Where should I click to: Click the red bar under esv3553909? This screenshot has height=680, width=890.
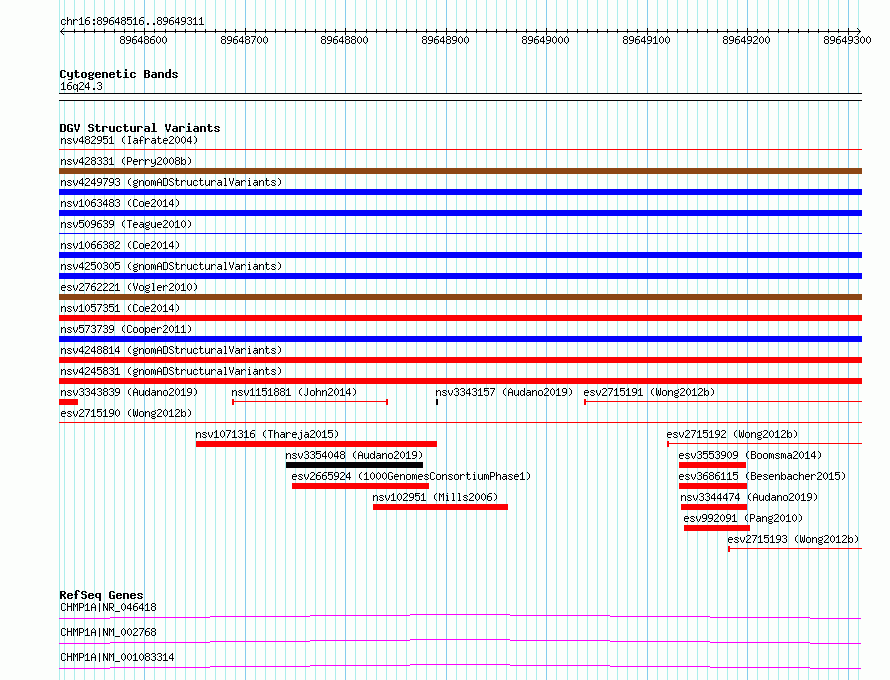click(712, 465)
